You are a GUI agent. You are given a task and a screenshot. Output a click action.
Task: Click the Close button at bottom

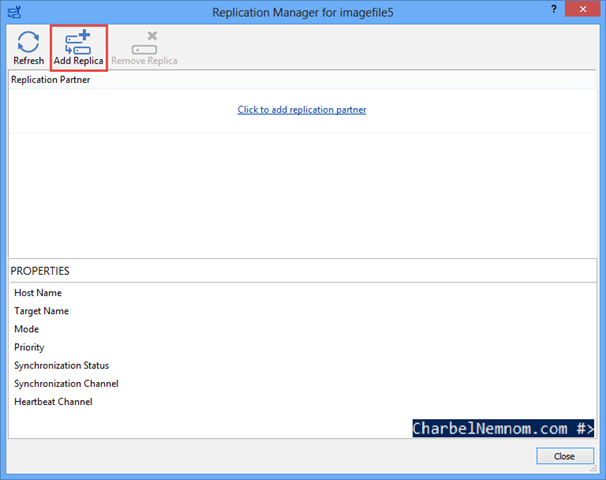[x=565, y=456]
